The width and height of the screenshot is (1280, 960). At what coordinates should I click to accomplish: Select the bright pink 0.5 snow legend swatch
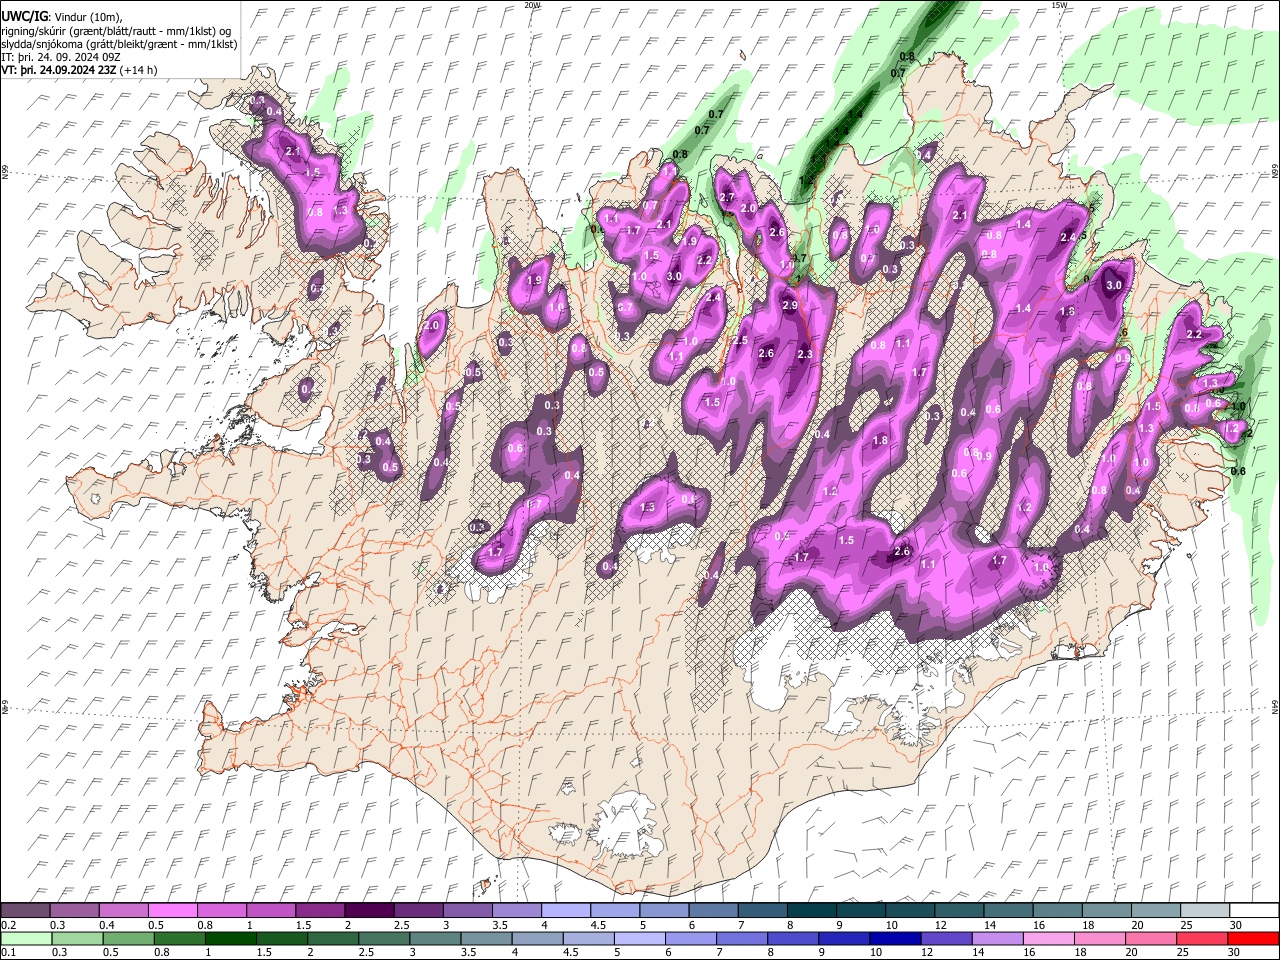[173, 911]
